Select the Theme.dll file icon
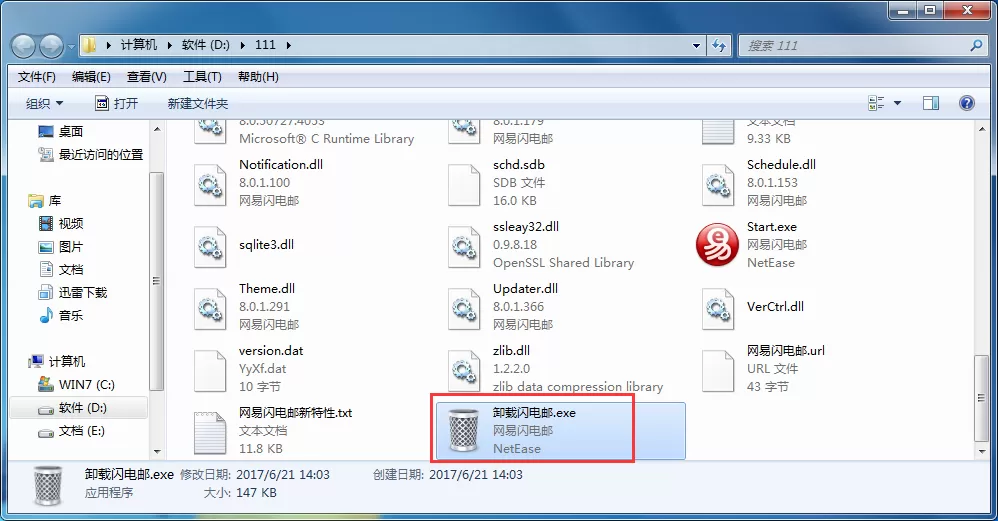Image resolution: width=998 pixels, height=521 pixels. click(x=210, y=309)
